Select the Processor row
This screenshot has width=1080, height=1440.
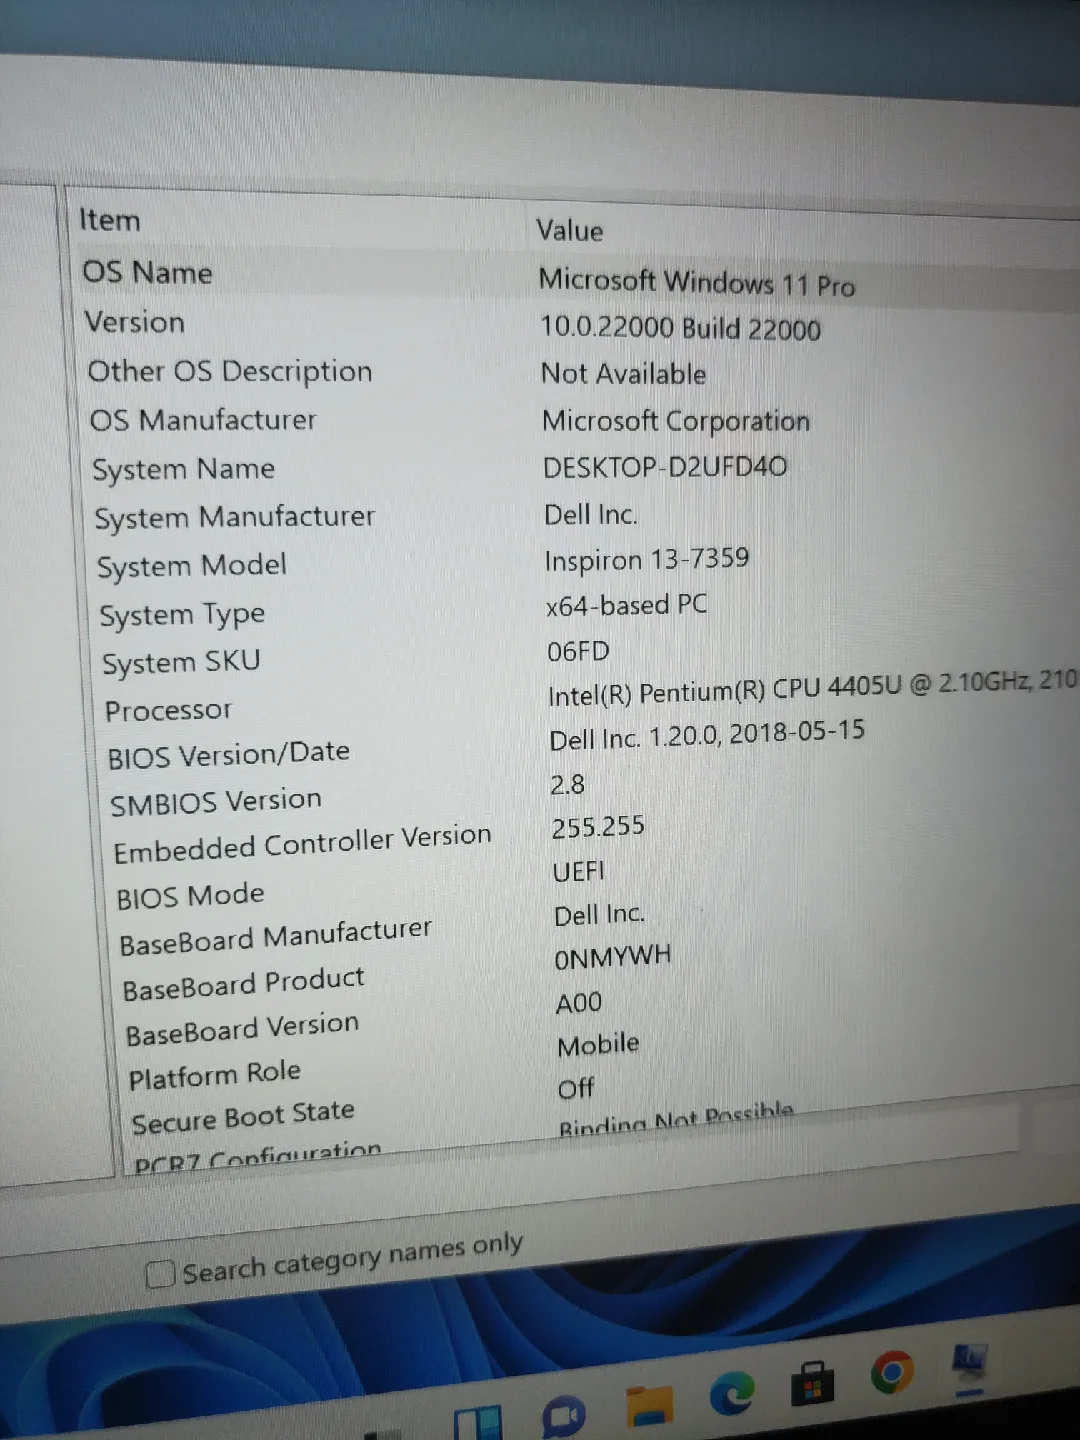[x=300, y=708]
